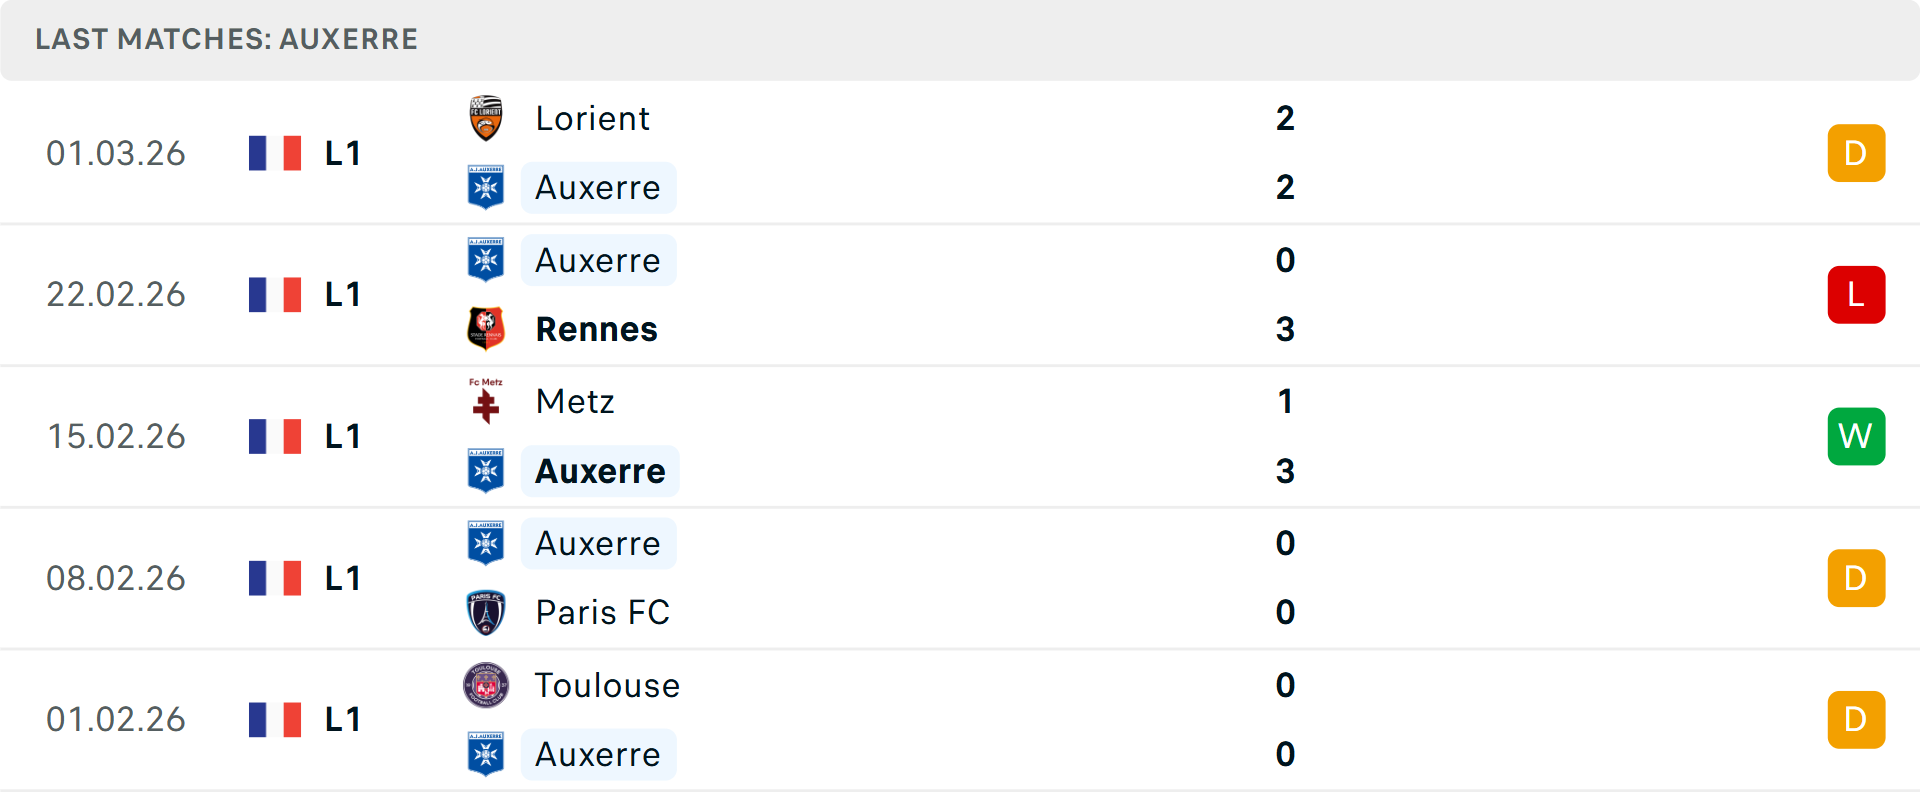Select the bold Auxerre name in the Metz match
Viewport: 1920px width, 792px height.
click(600, 471)
